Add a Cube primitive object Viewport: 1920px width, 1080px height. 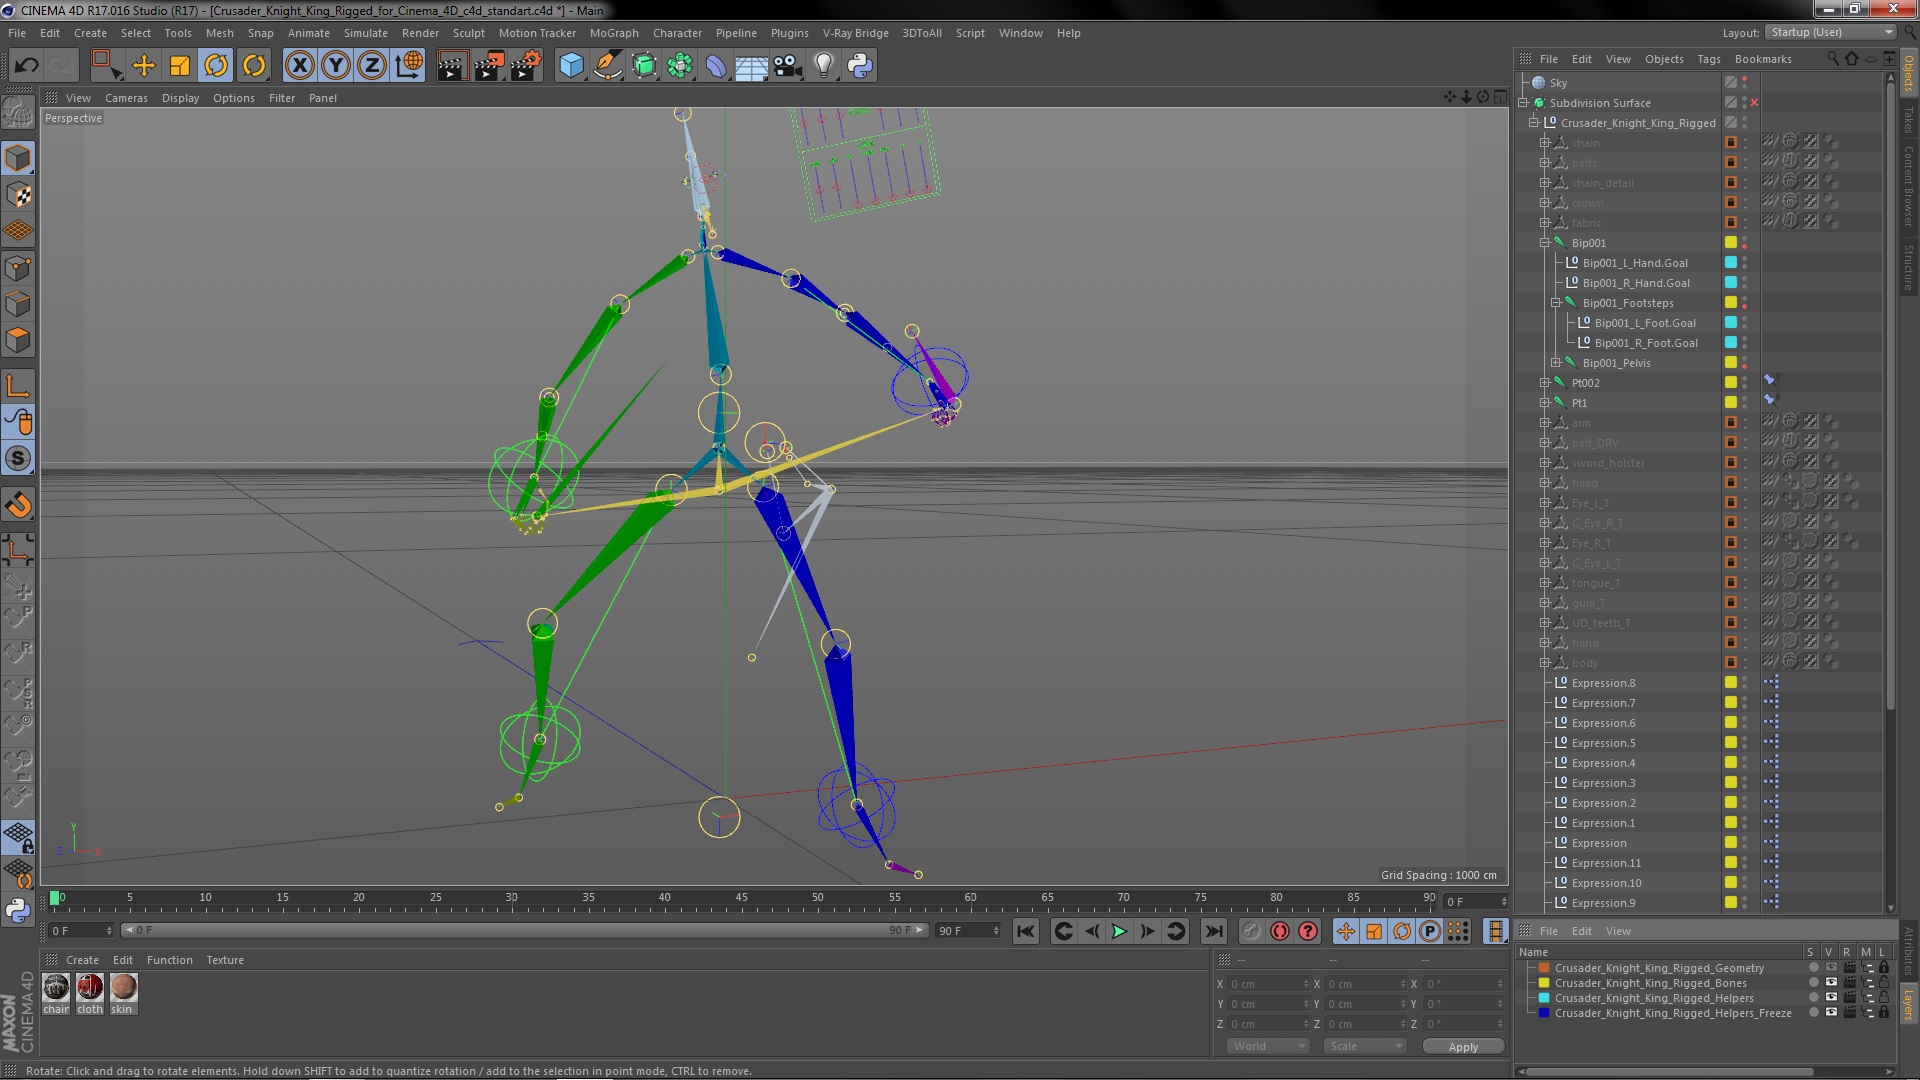[571, 66]
